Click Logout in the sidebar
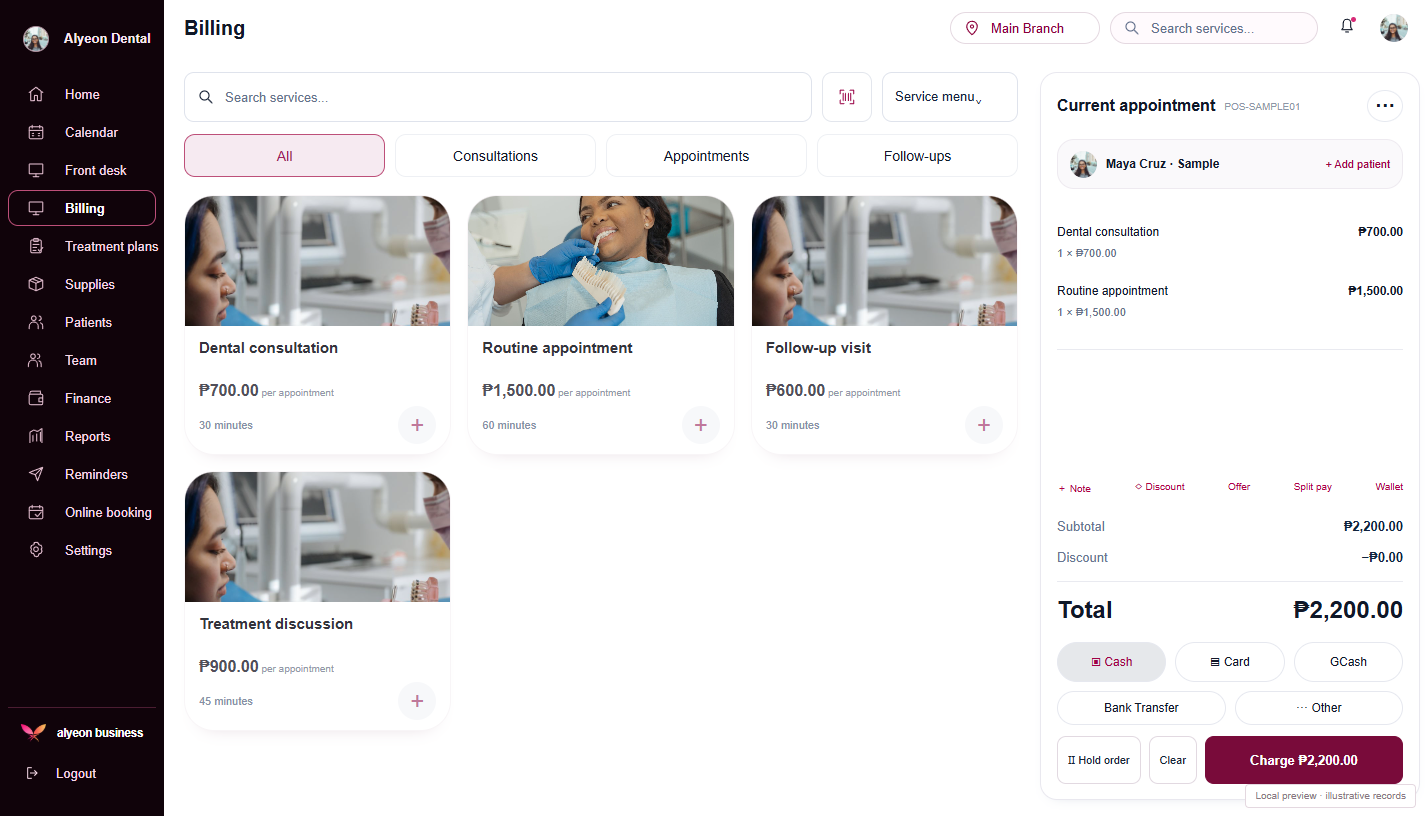Viewport: 1428px width, 816px height. click(76, 773)
